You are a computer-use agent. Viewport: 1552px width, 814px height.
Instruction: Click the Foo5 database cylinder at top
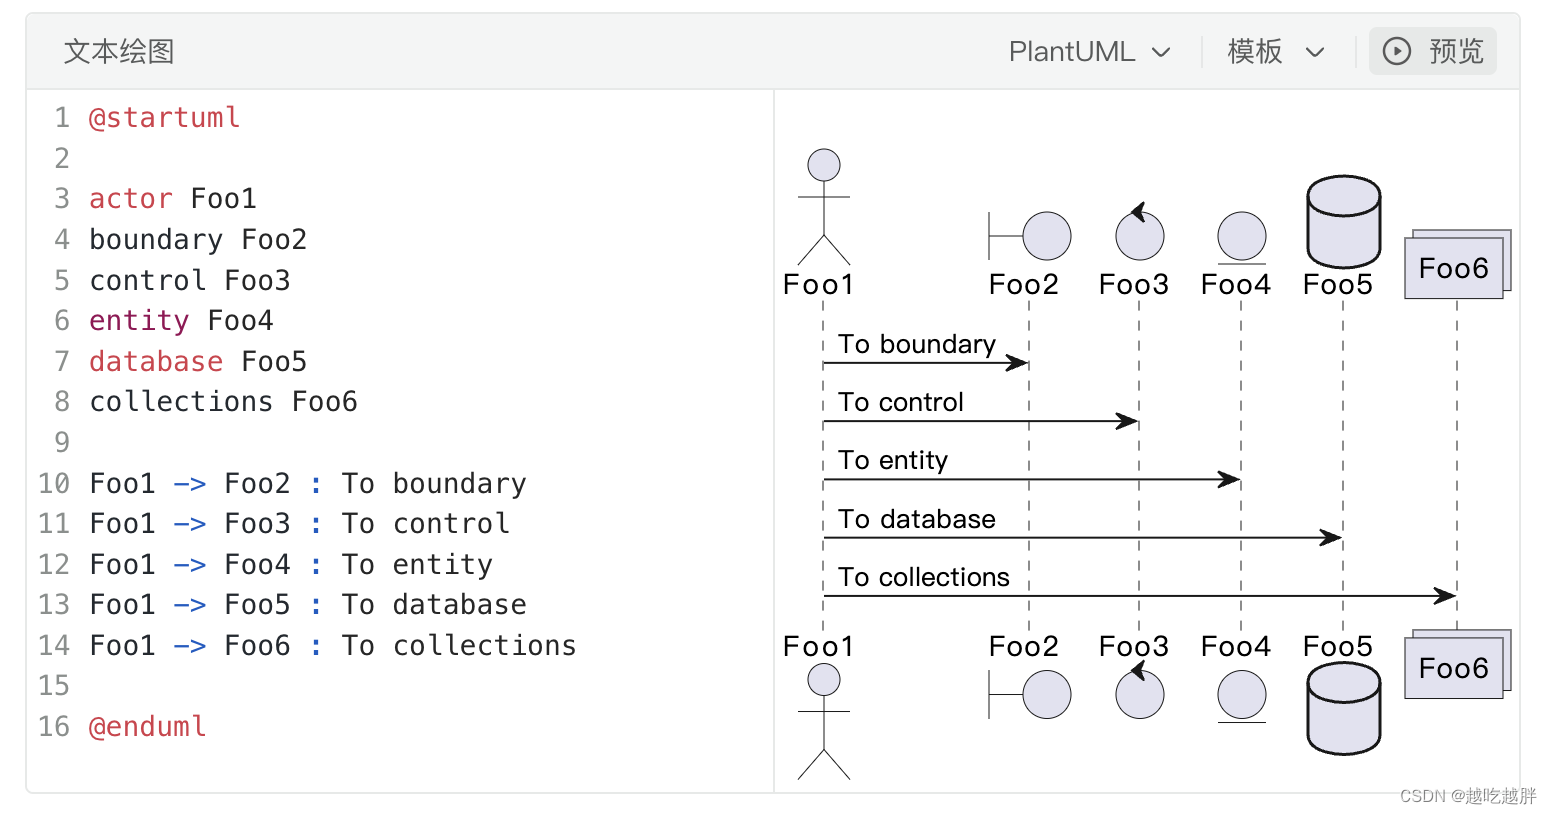pos(1343,222)
